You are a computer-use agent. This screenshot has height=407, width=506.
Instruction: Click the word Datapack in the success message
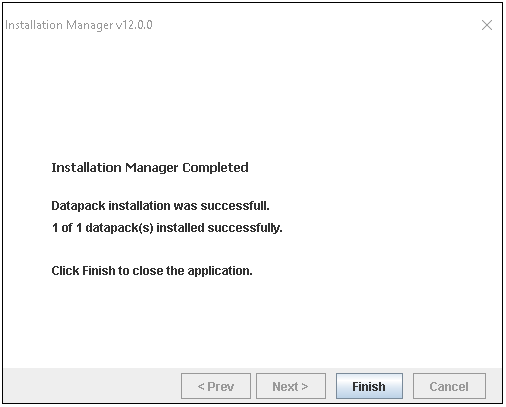click(x=78, y=206)
